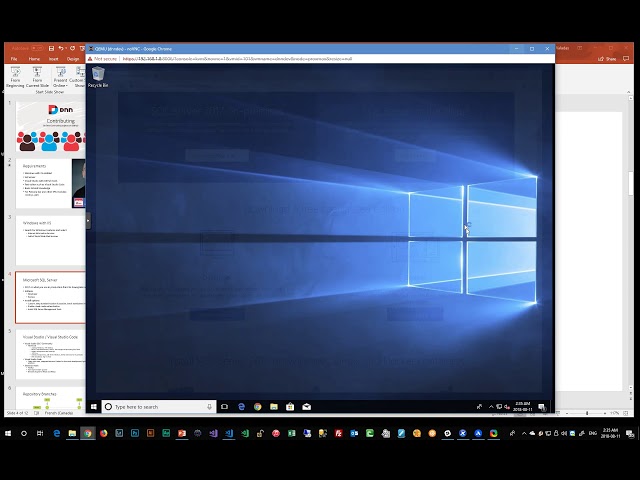Screen dimensions: 640x480
Task: Switch to PowerPoint on the host taskbar
Action: (182, 433)
